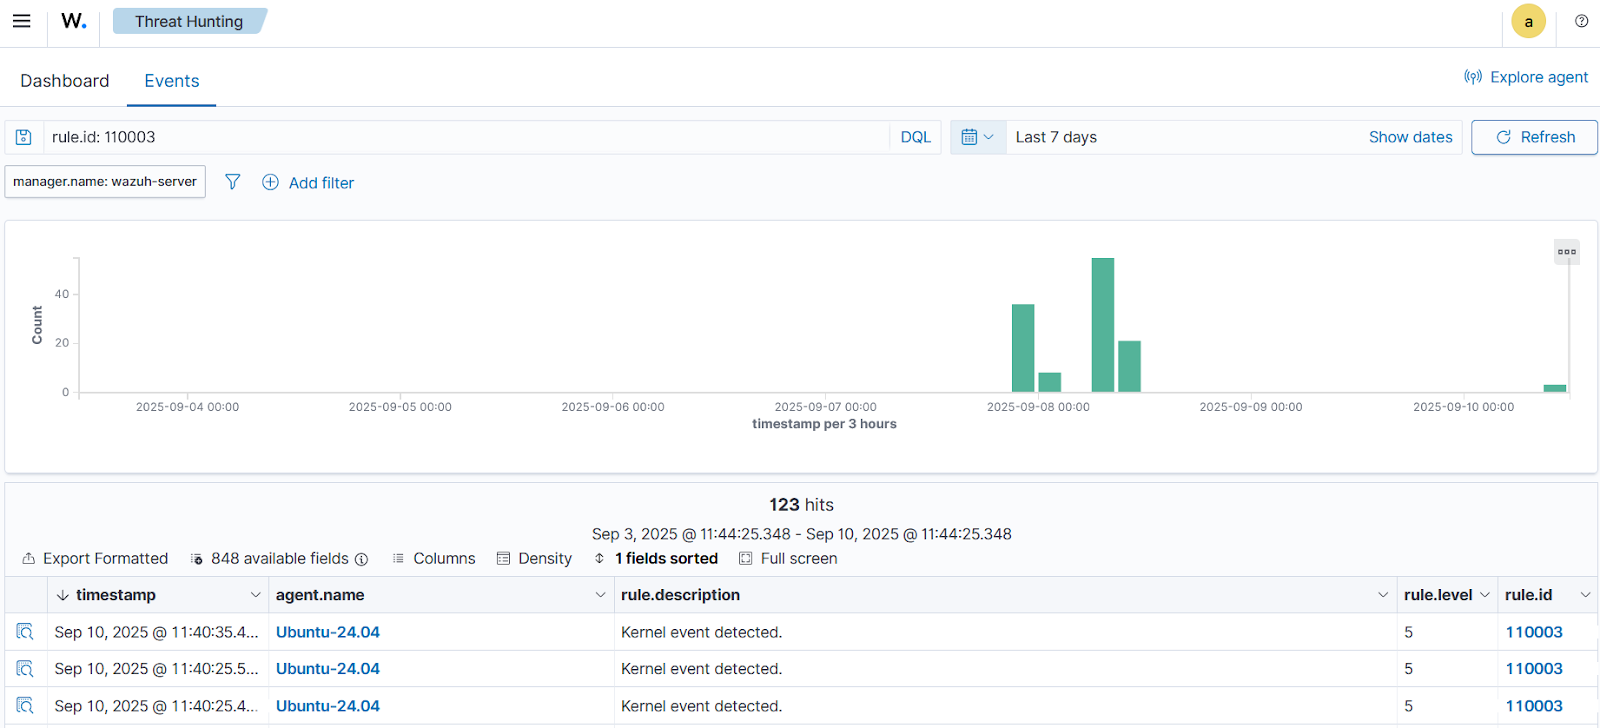1600x728 pixels.
Task: Open the hamburger navigation menu
Action: pos(21,21)
